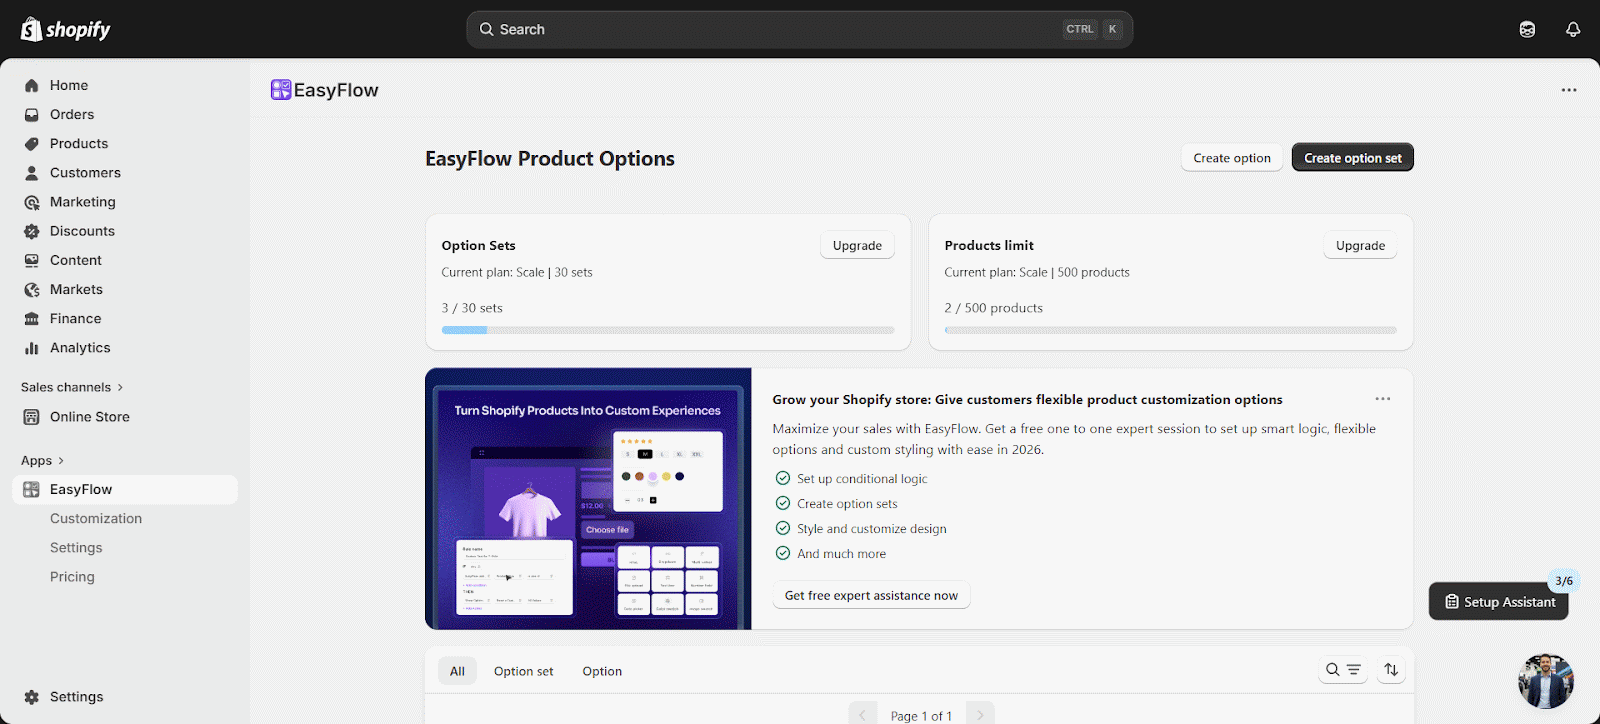The image size is (1600, 724).
Task: Expand the Apps section chevron
Action: click(61, 461)
